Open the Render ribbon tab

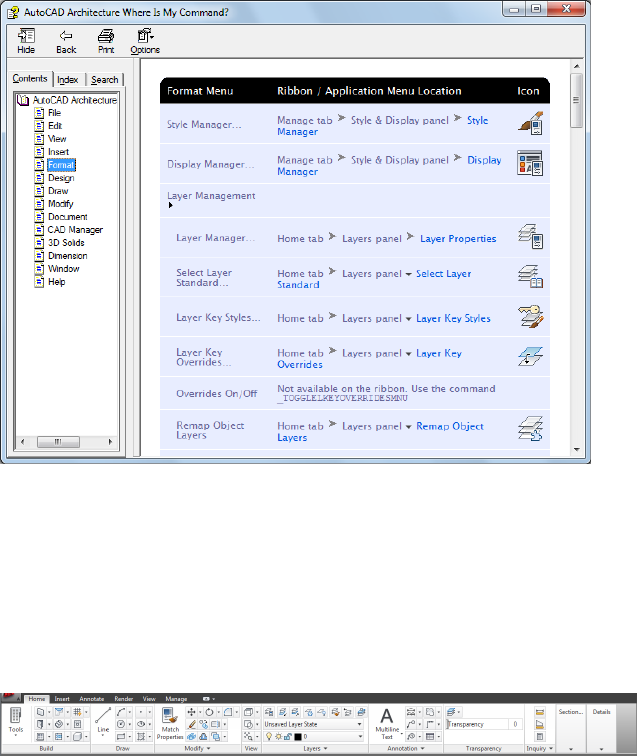(x=123, y=699)
